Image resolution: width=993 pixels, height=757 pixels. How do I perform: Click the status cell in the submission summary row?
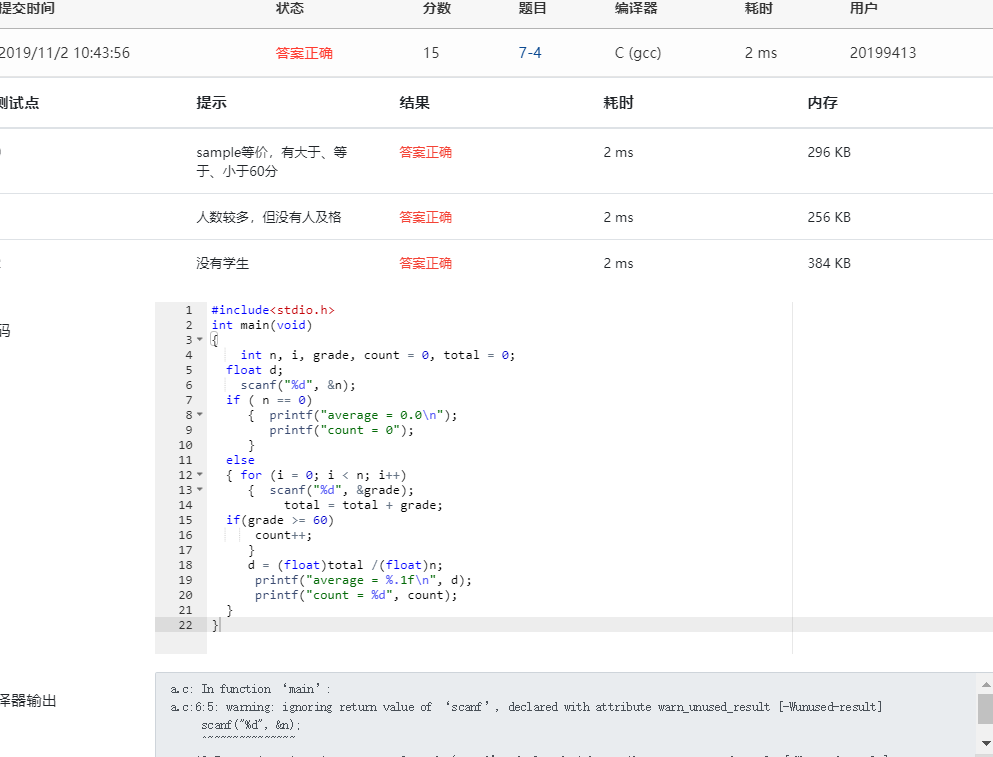304,53
